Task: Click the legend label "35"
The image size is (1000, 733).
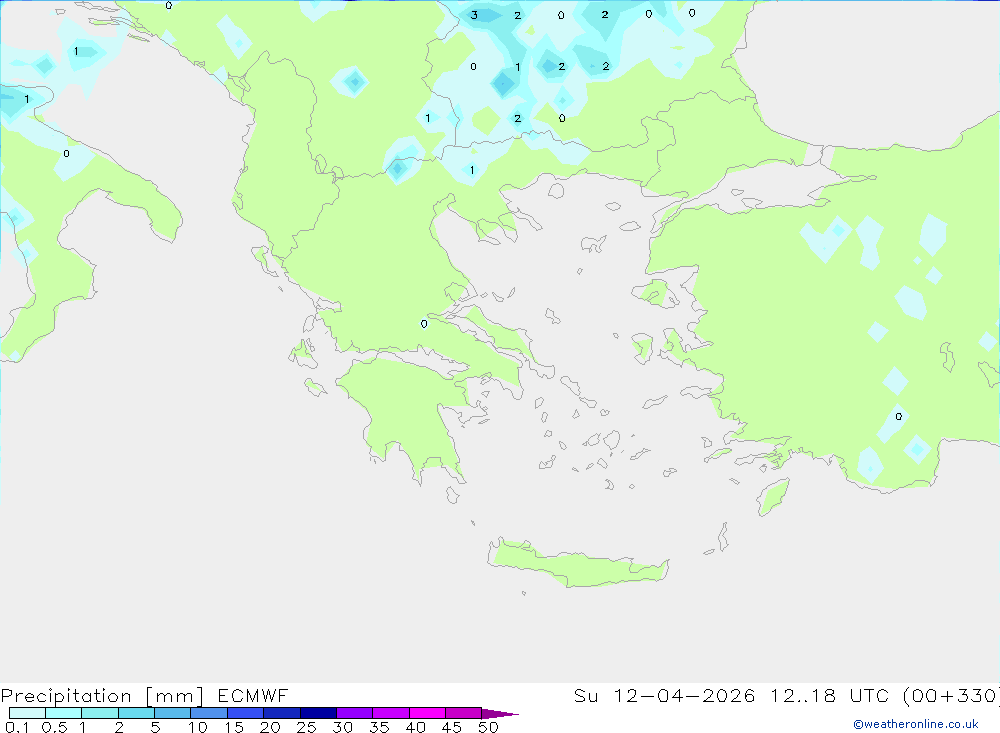Action: coord(379,727)
